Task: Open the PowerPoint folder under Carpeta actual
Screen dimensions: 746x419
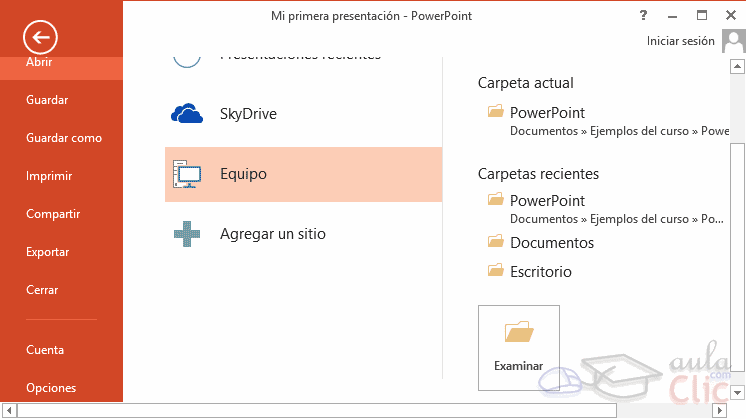Action: tap(547, 113)
